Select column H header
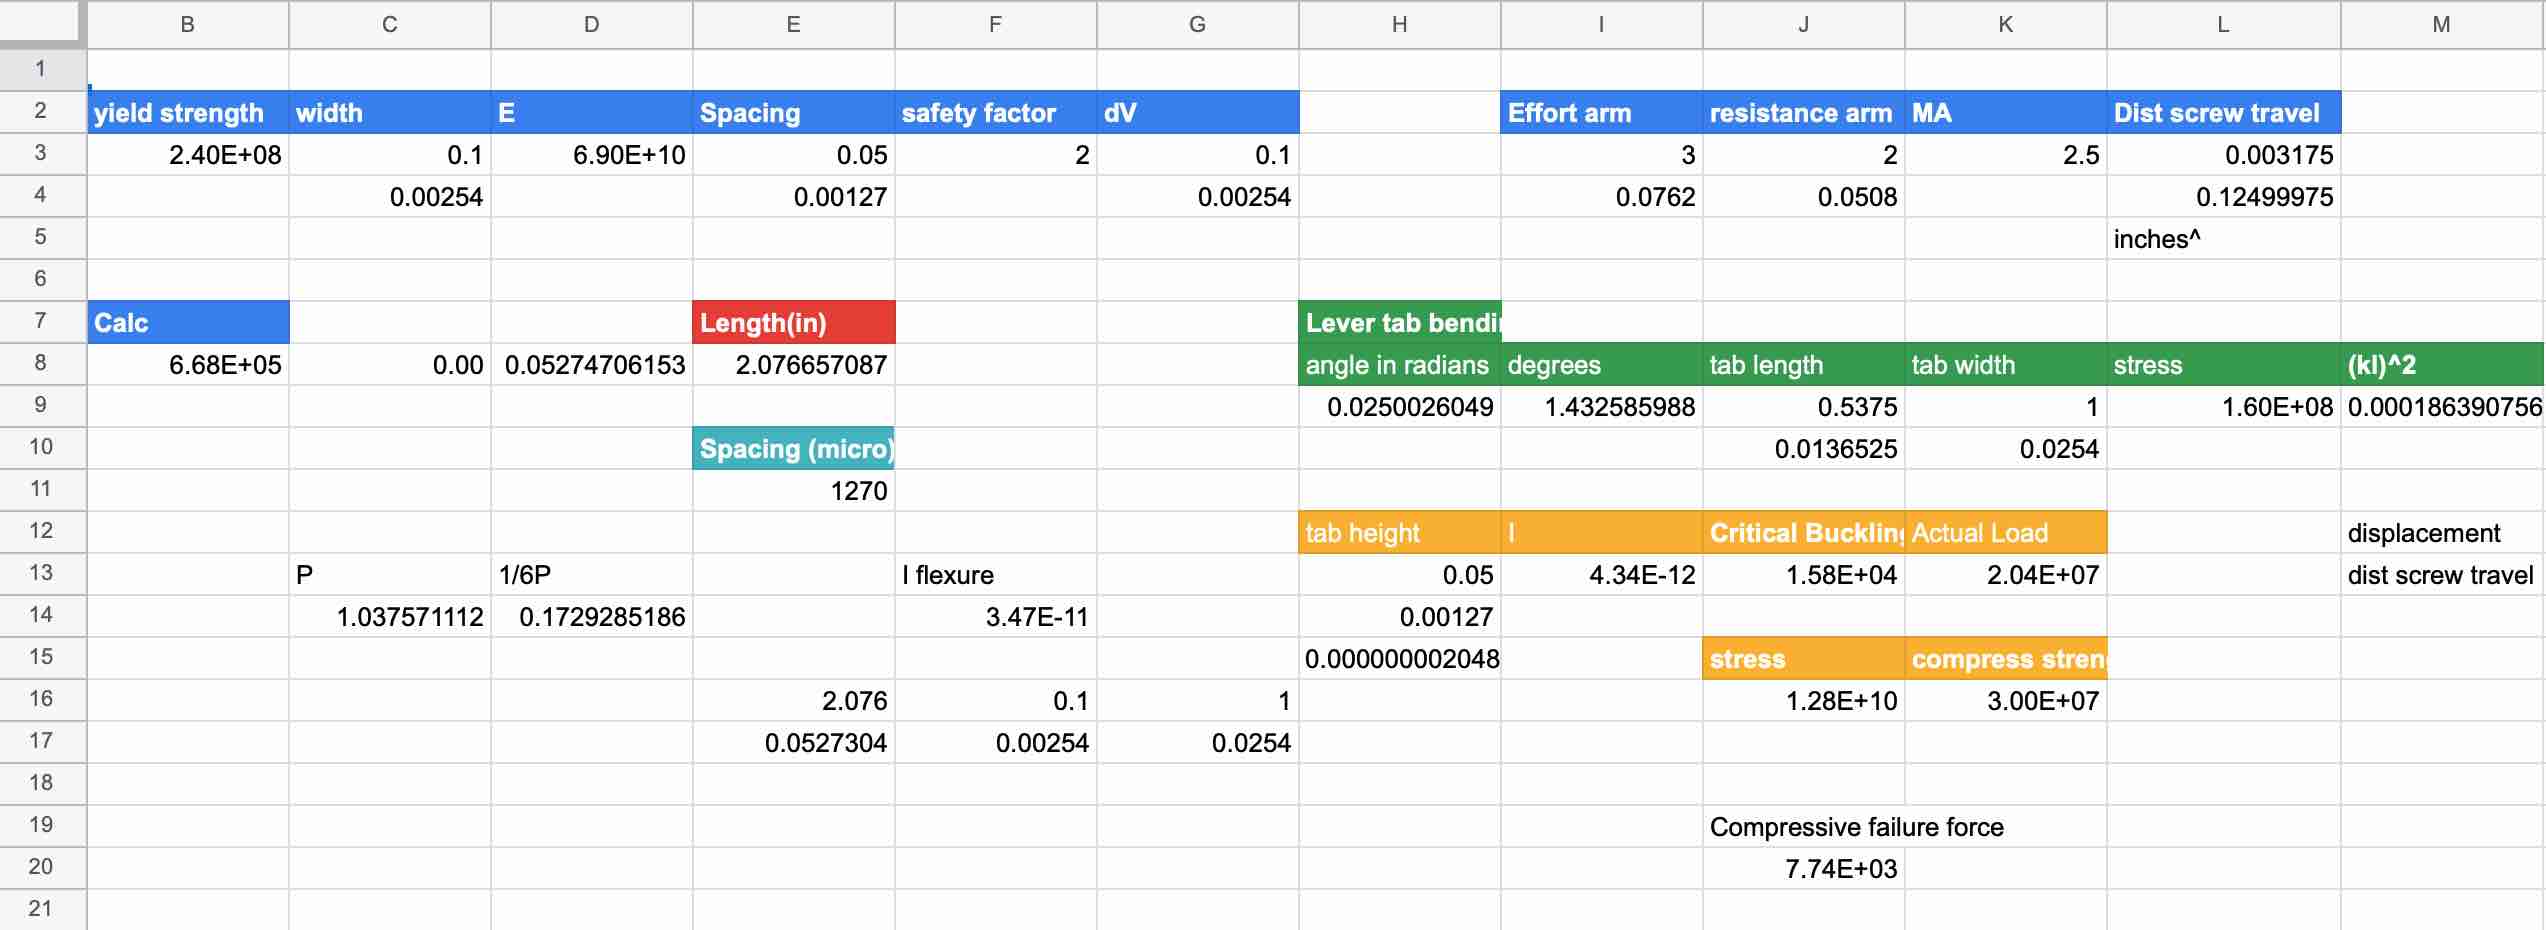 [1400, 24]
